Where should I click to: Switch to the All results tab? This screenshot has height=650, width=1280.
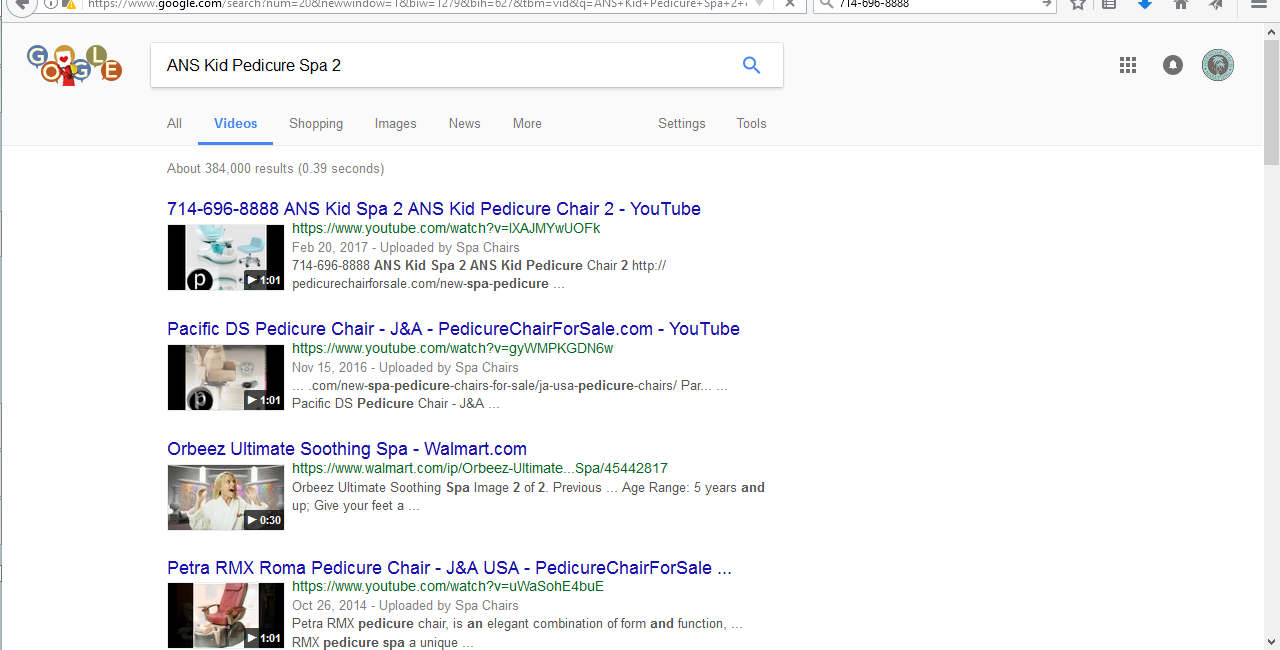click(174, 124)
